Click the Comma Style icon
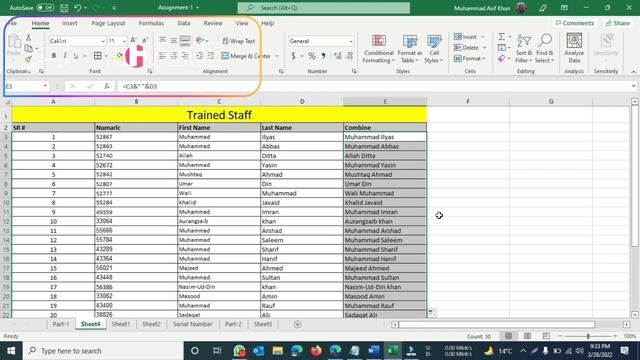Screen dimensions: 640x360 coord(323,56)
